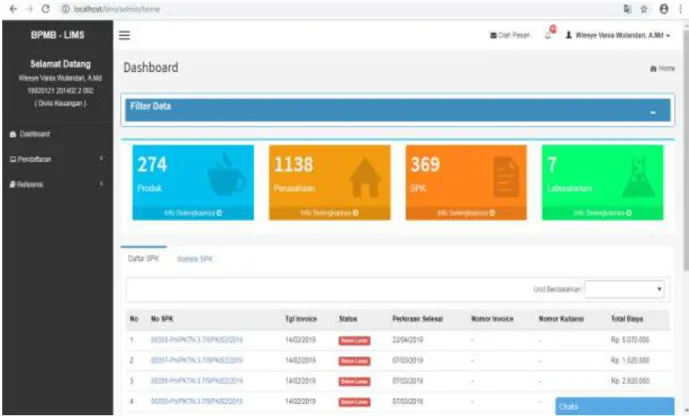Open the first SPK number link in table
The width and height of the screenshot is (689, 416).
196,340
